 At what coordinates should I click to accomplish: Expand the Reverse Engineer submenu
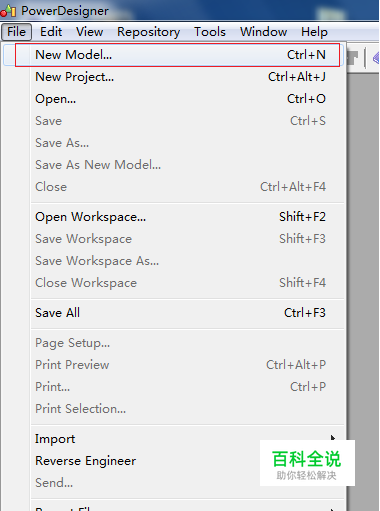coord(188,461)
